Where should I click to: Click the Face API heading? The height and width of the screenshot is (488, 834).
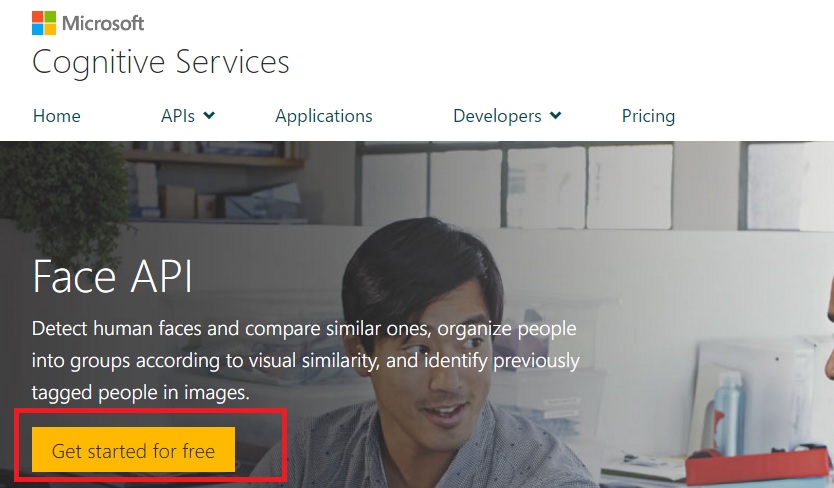point(112,276)
